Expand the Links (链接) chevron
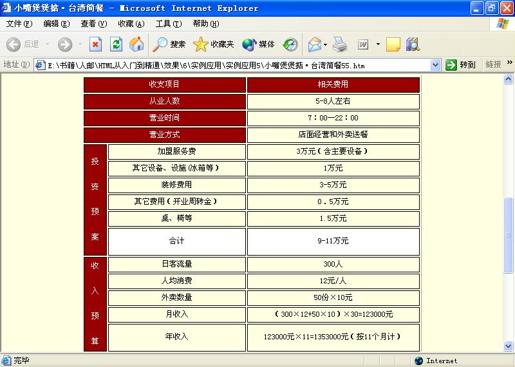This screenshot has height=367, width=515. click(509, 63)
